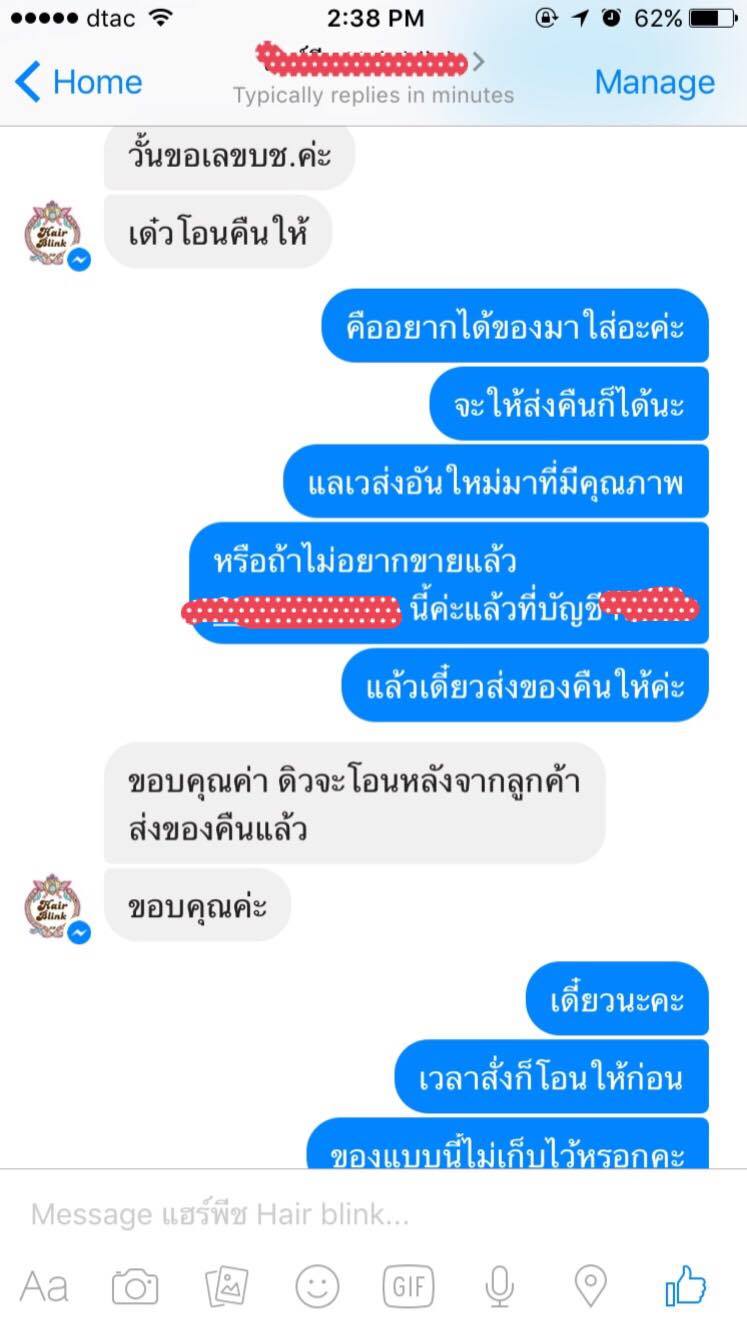Expand the conversation name chevron

(479, 62)
